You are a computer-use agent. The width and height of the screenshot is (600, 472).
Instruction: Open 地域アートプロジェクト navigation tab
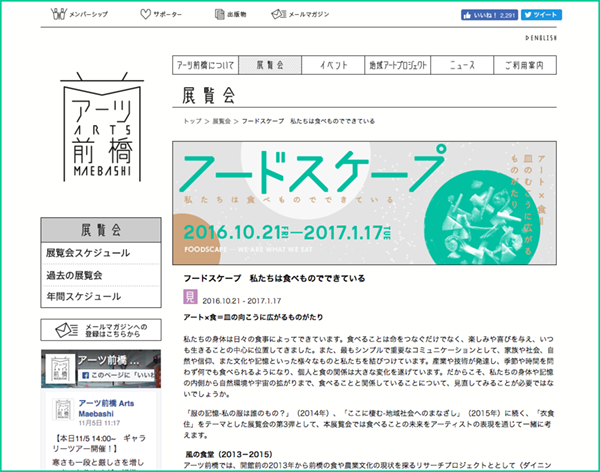tap(398, 64)
